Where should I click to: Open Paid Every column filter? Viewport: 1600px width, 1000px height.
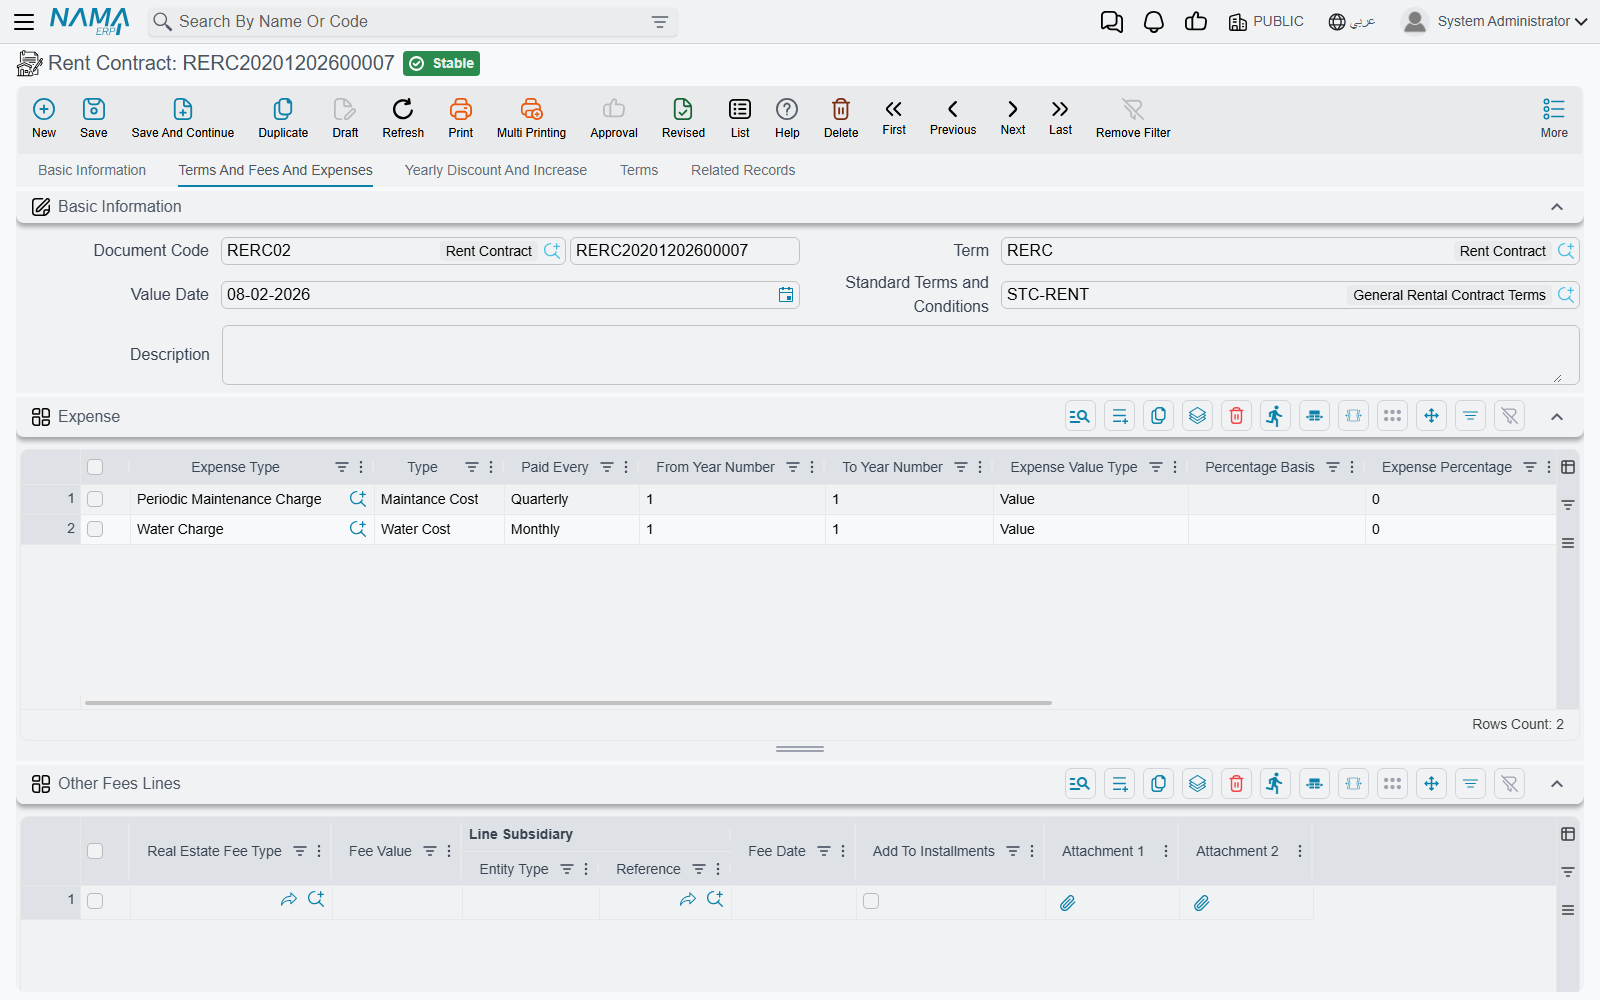coord(606,467)
